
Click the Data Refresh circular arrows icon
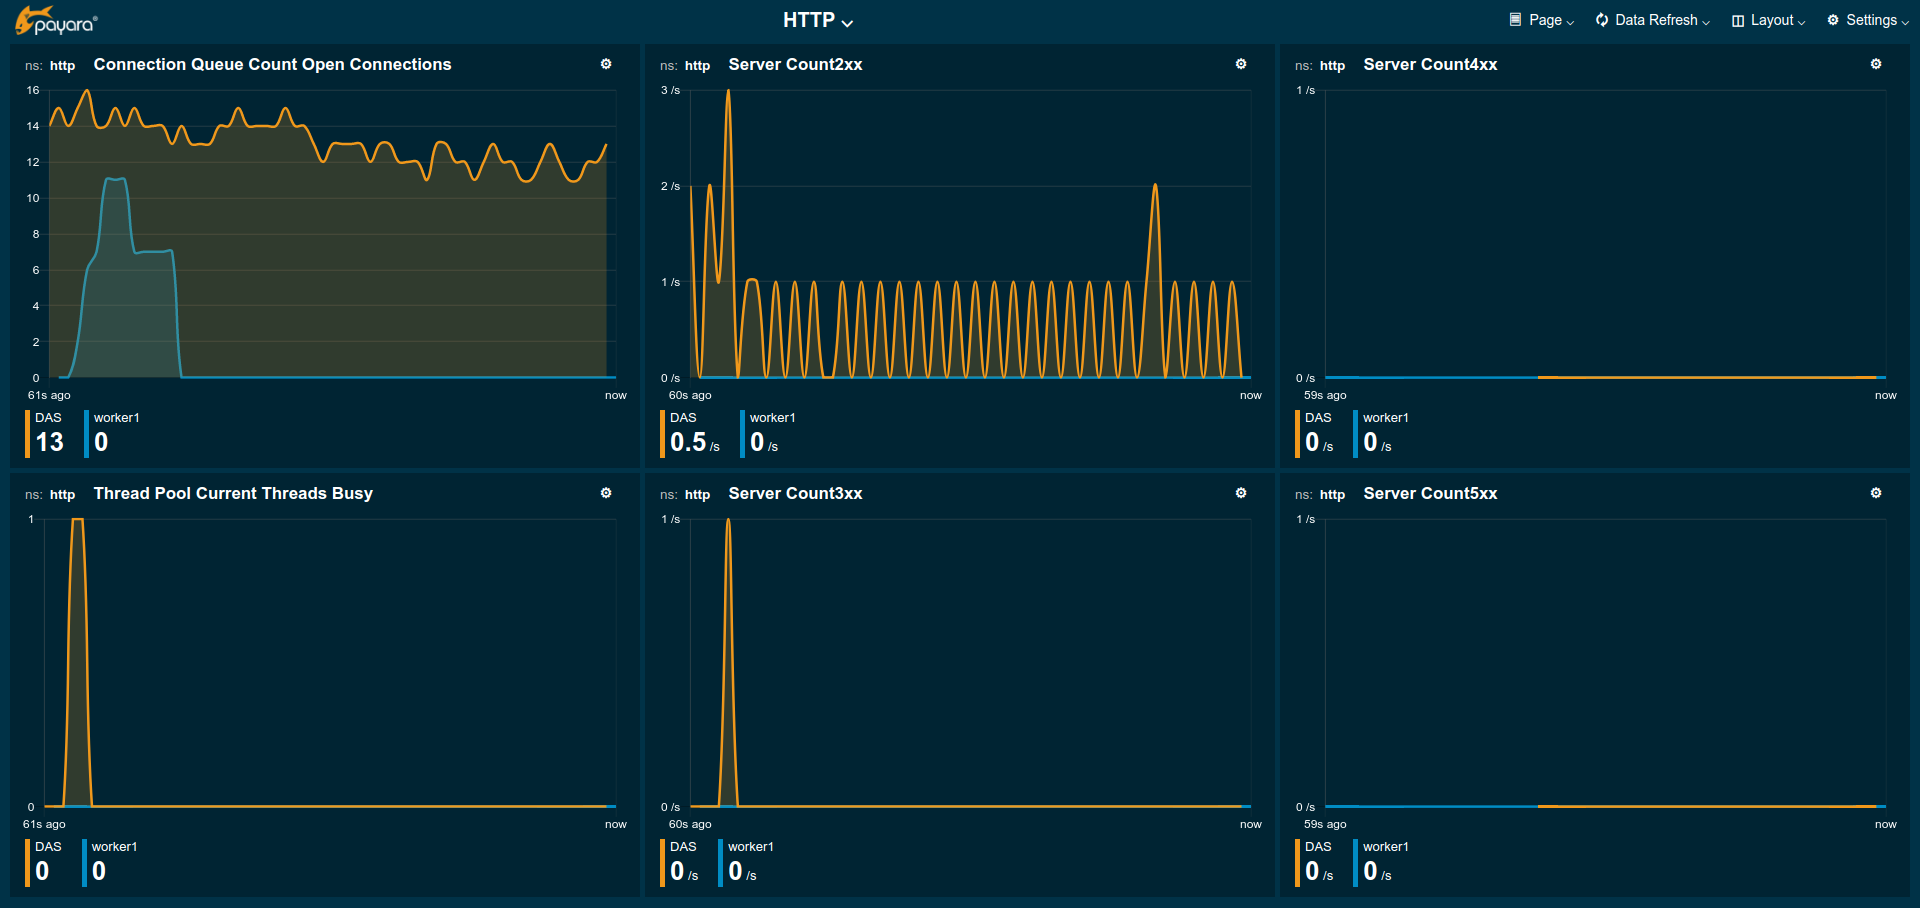point(1602,20)
